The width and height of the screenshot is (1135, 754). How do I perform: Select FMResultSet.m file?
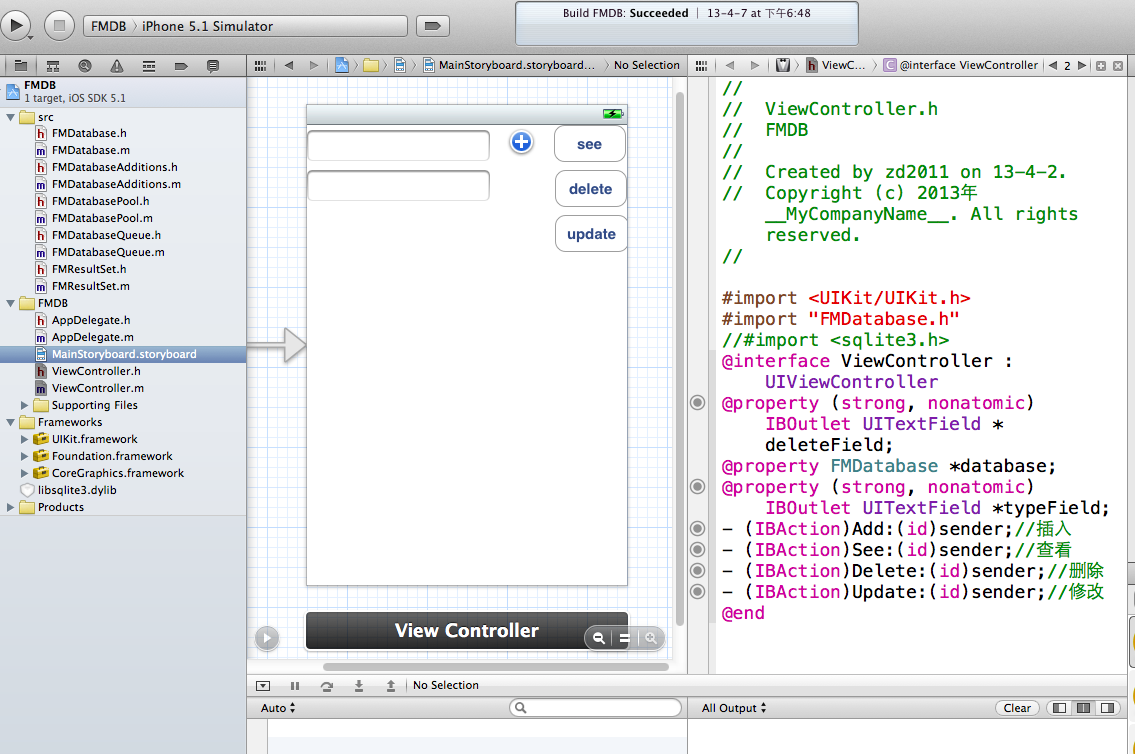point(90,286)
